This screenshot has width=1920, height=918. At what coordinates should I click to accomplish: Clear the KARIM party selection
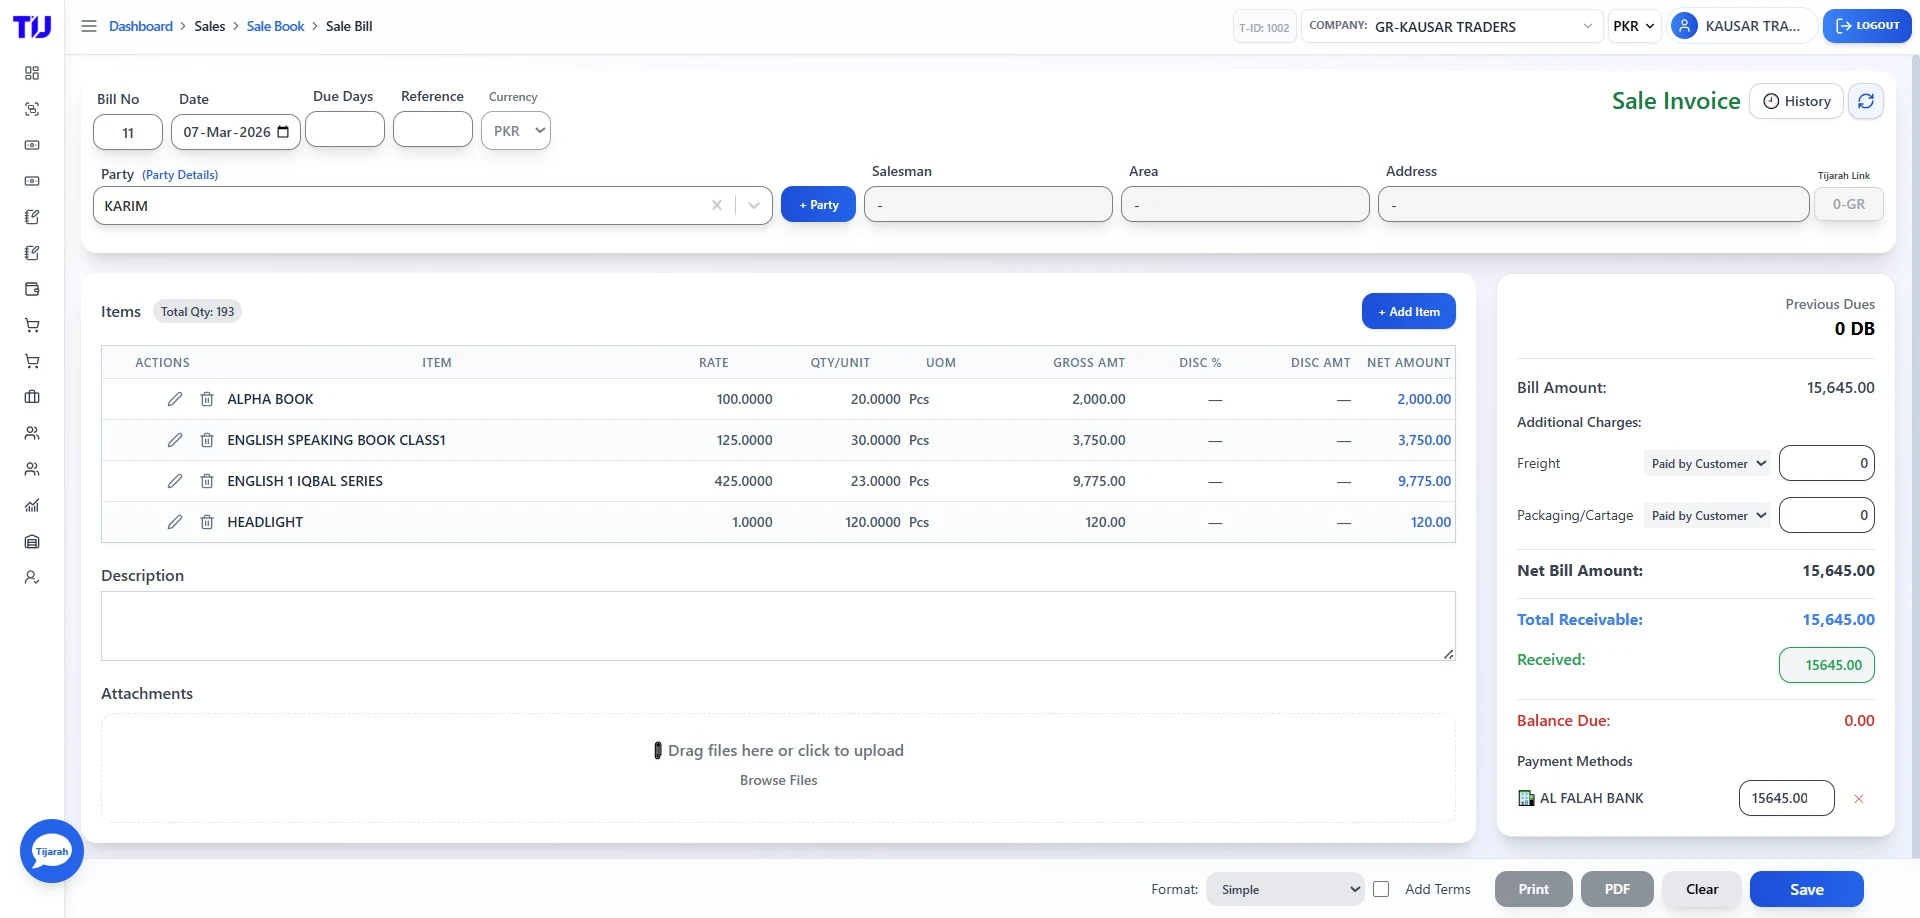[716, 205]
